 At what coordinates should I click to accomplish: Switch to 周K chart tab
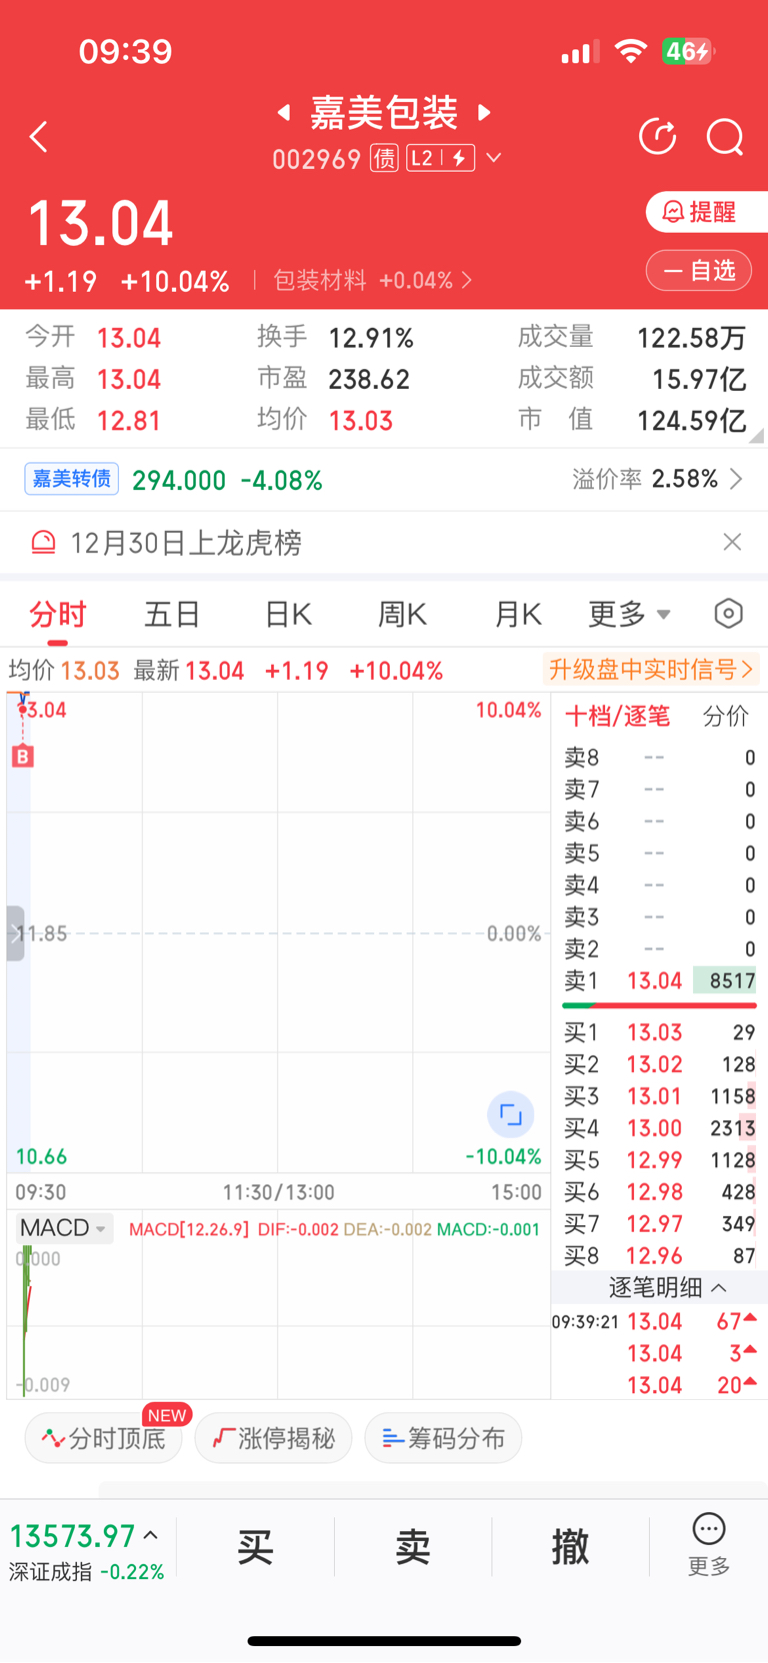(403, 614)
